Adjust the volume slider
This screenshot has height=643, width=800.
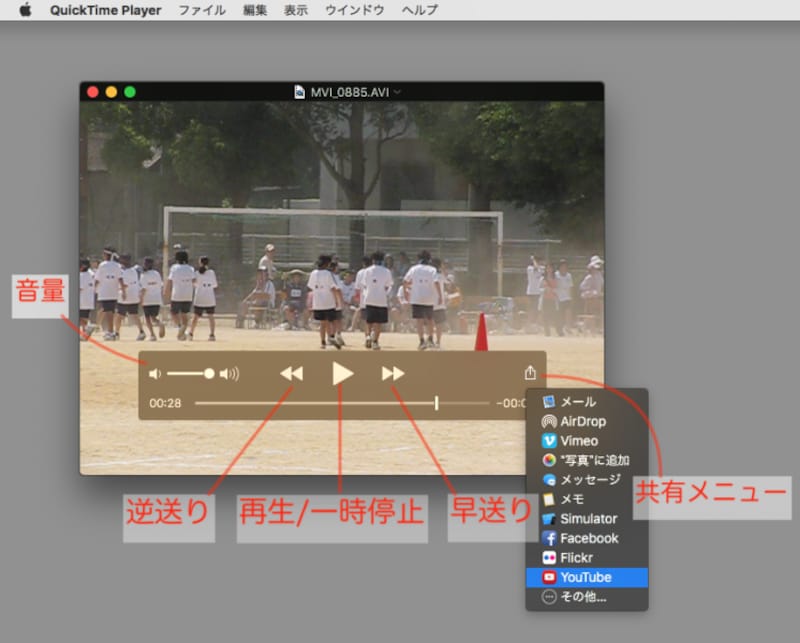pos(188,373)
